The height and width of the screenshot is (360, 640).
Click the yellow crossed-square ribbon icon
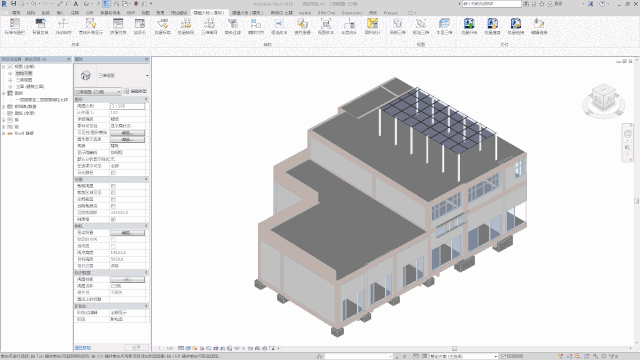pyautogui.click(x=372, y=24)
